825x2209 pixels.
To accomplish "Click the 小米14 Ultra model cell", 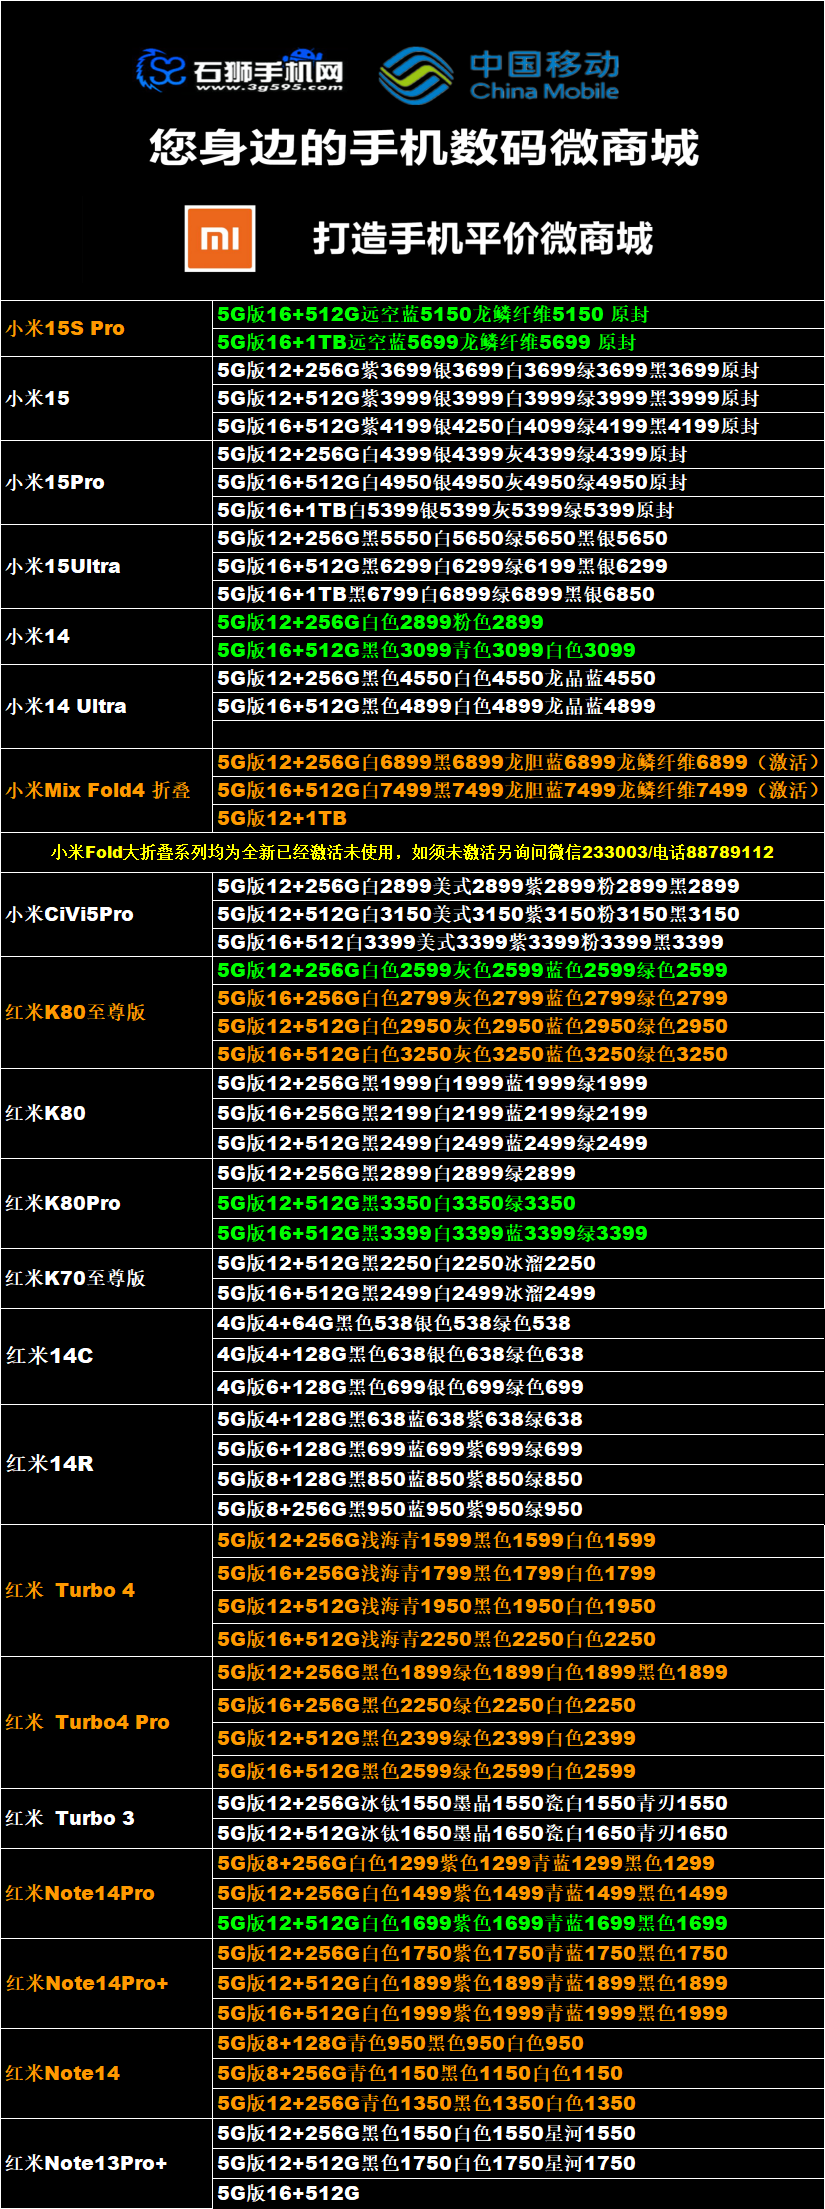I will pyautogui.click(x=107, y=706).
